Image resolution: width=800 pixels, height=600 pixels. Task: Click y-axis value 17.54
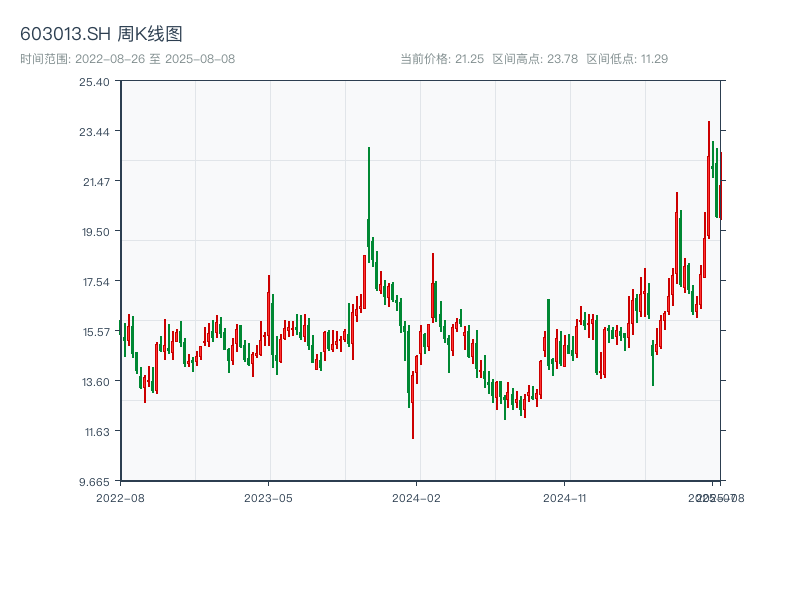[96, 282]
